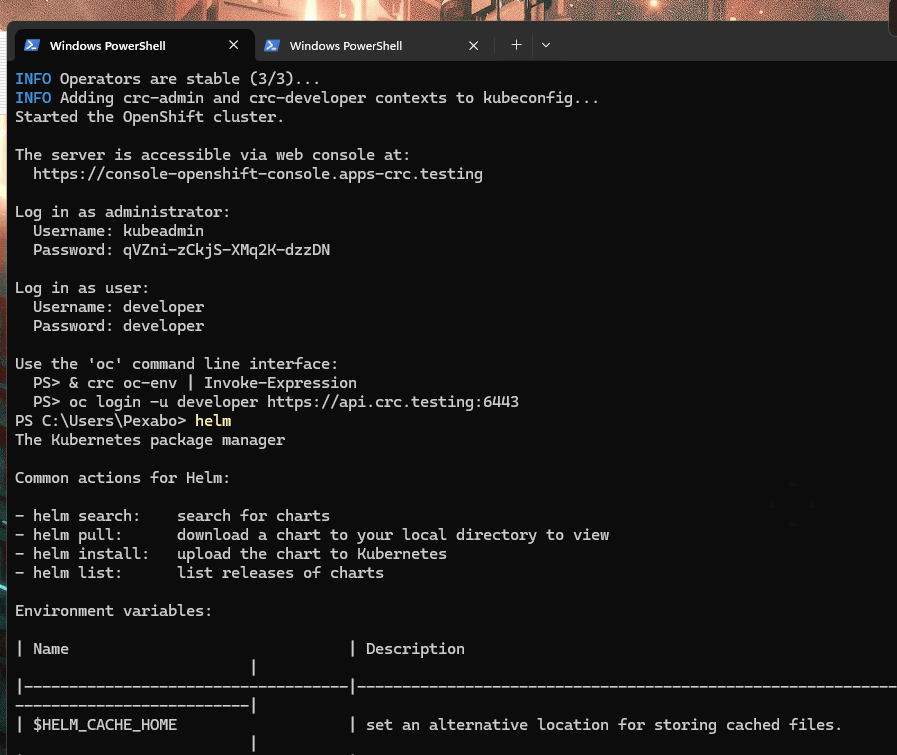The image size is (897, 755).
Task: Click the 'Log in as administrator:' line
Action: click(x=122, y=212)
